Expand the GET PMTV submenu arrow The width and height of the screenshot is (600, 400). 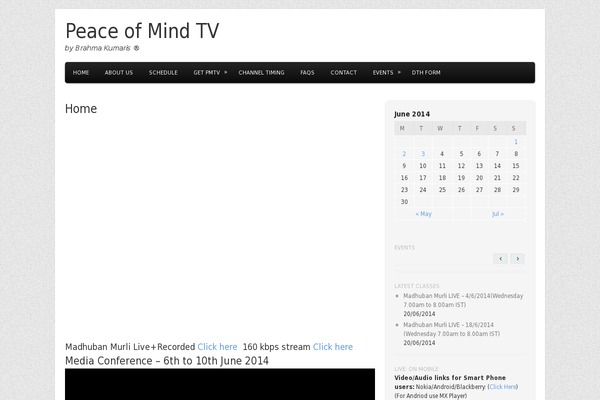225,72
